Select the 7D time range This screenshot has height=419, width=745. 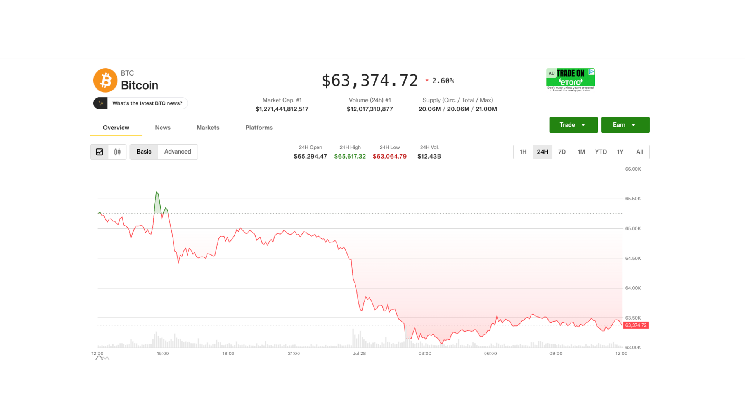coord(562,152)
